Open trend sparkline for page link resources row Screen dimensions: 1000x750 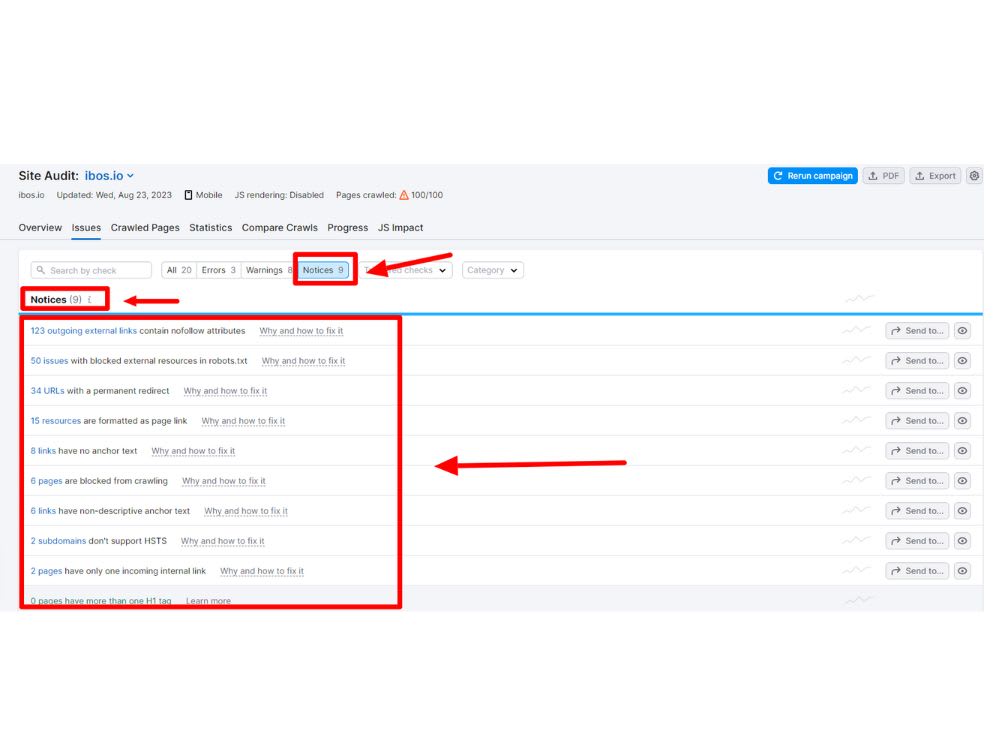tap(856, 420)
